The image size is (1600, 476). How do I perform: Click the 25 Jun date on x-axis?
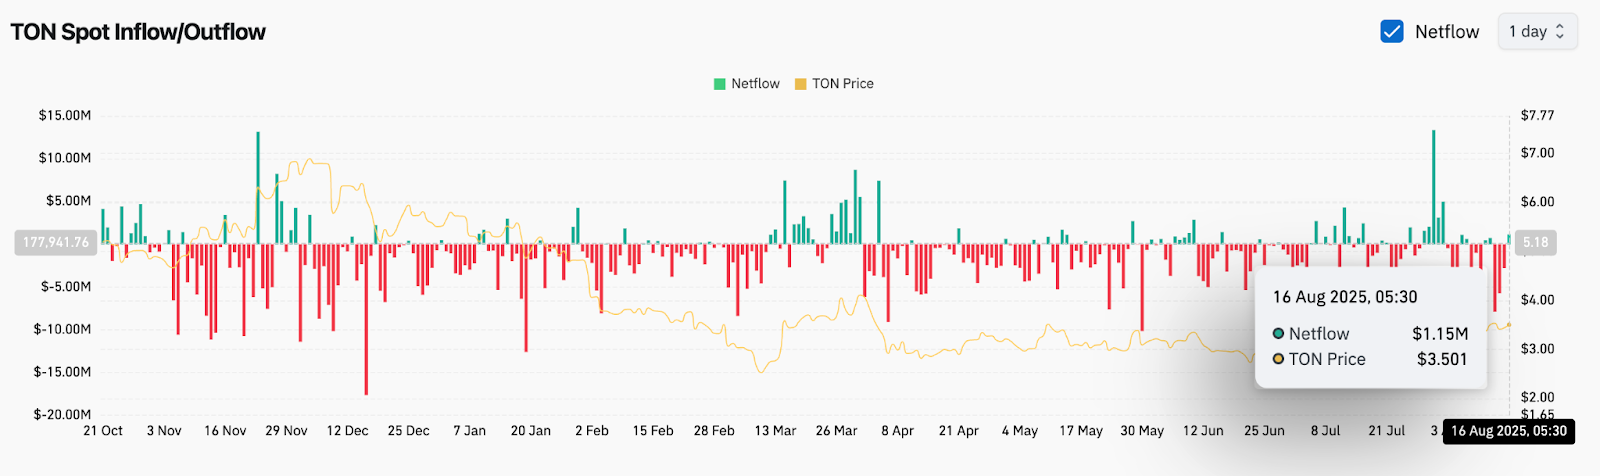coord(1264,431)
